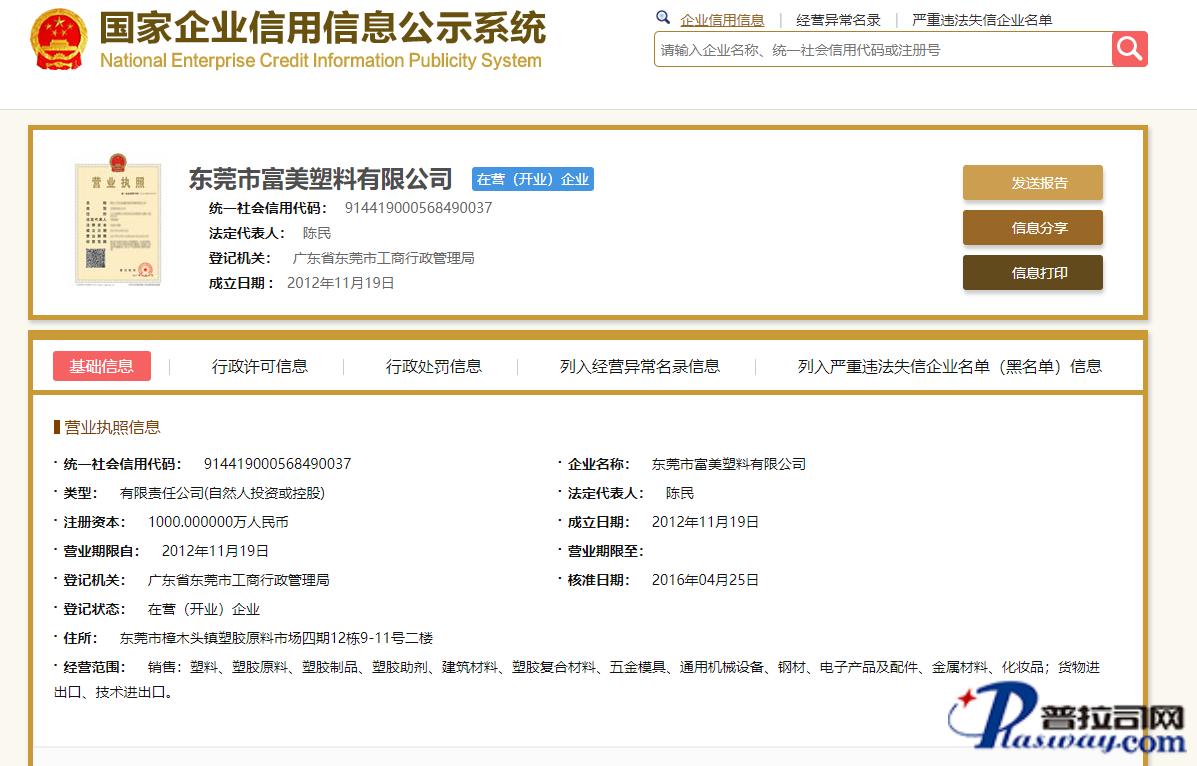Click the 在营（开业）企业 status badge
Screen dimensions: 1197x766
(532, 179)
